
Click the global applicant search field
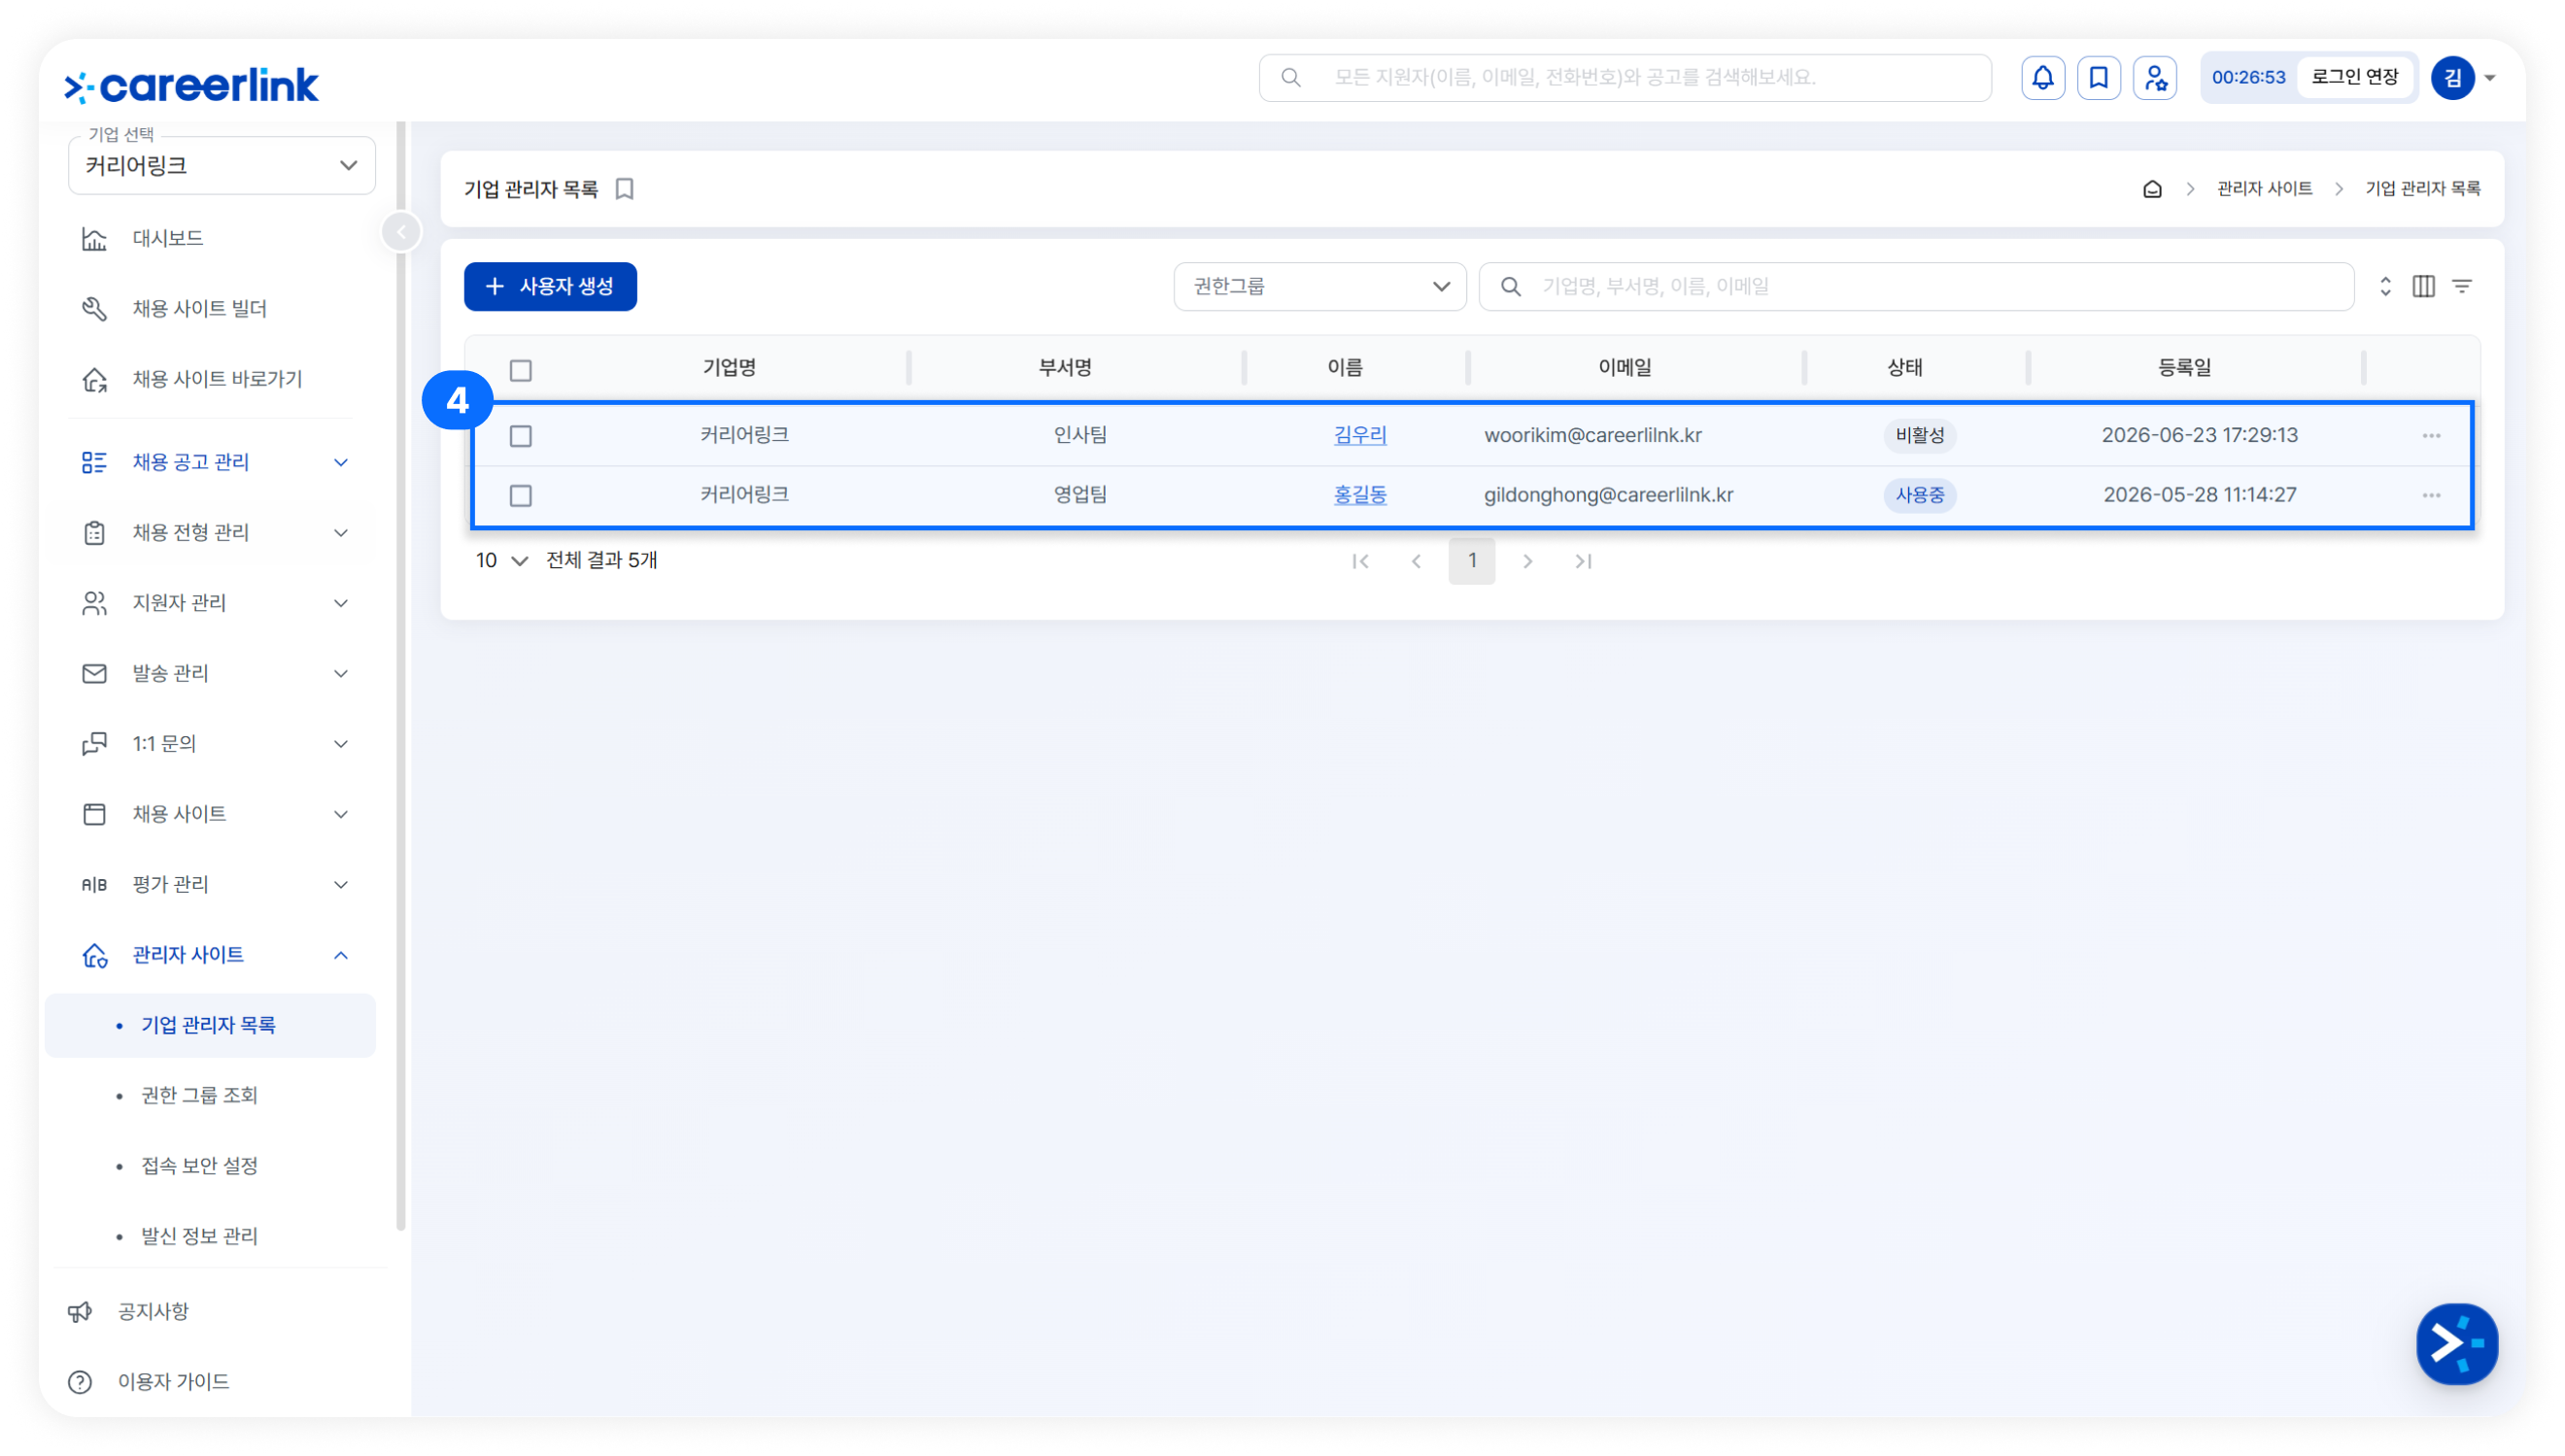coord(1625,77)
